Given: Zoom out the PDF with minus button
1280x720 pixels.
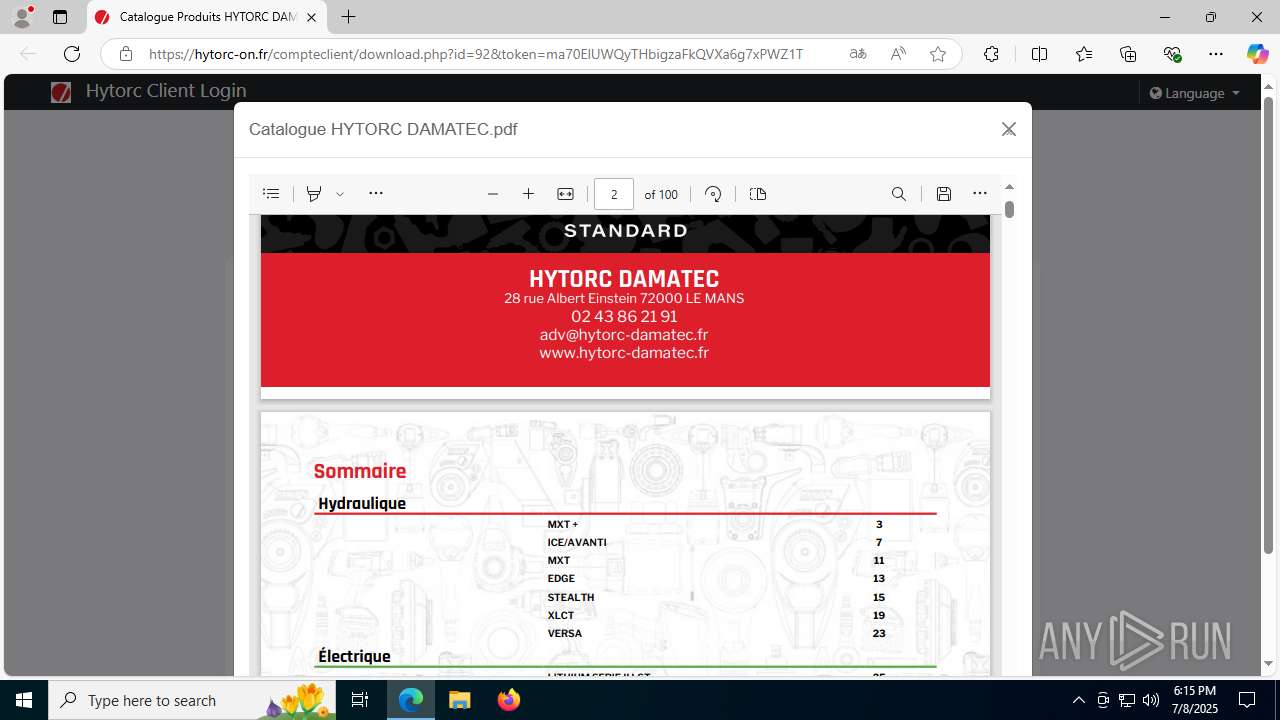Looking at the screenshot, I should click(x=492, y=194).
